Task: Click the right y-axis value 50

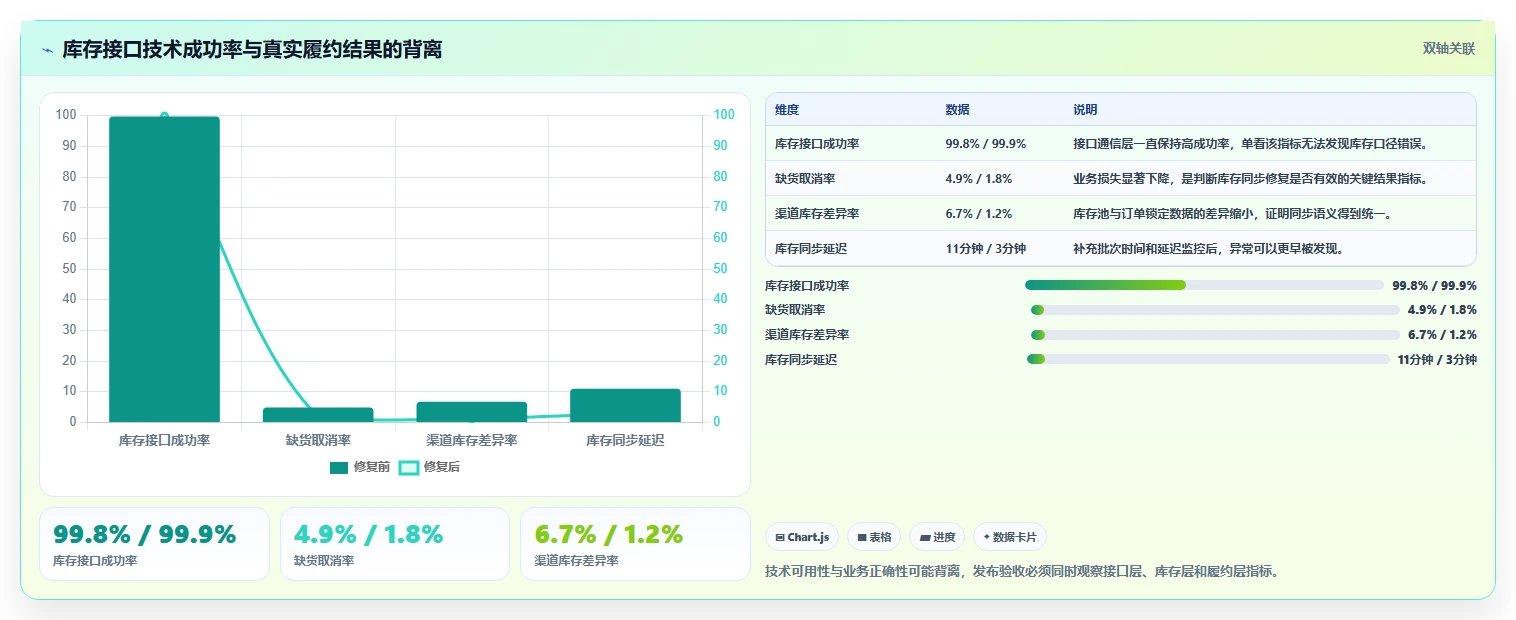Action: coord(720,269)
